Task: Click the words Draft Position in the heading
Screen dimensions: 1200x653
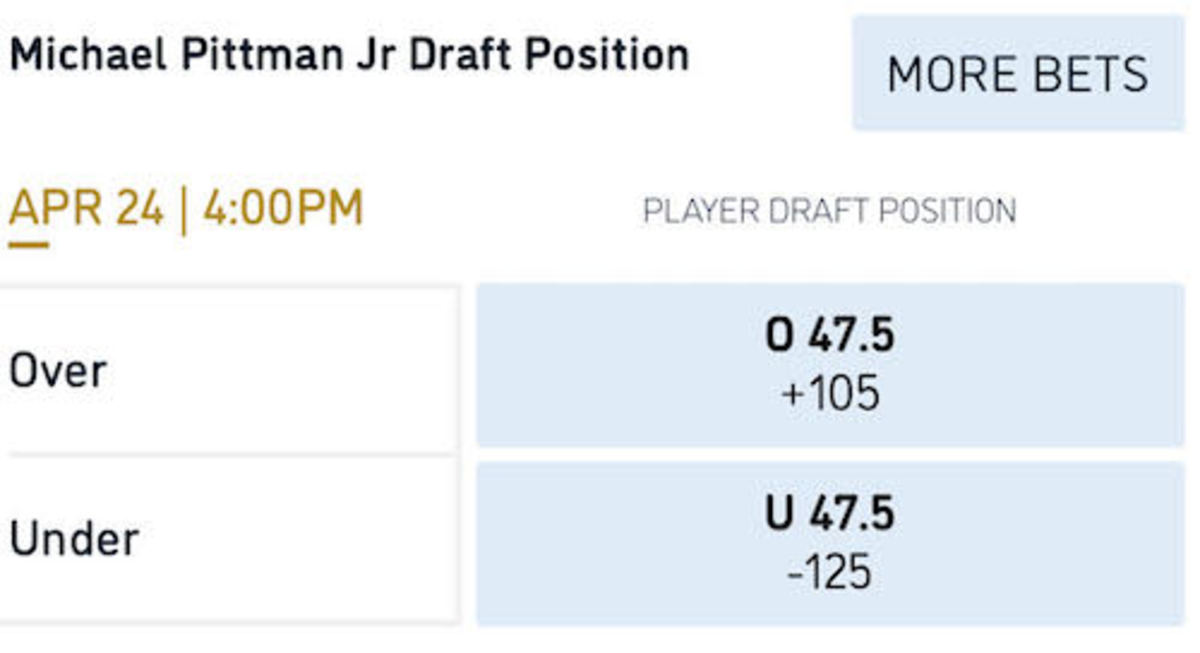Action: [549, 54]
